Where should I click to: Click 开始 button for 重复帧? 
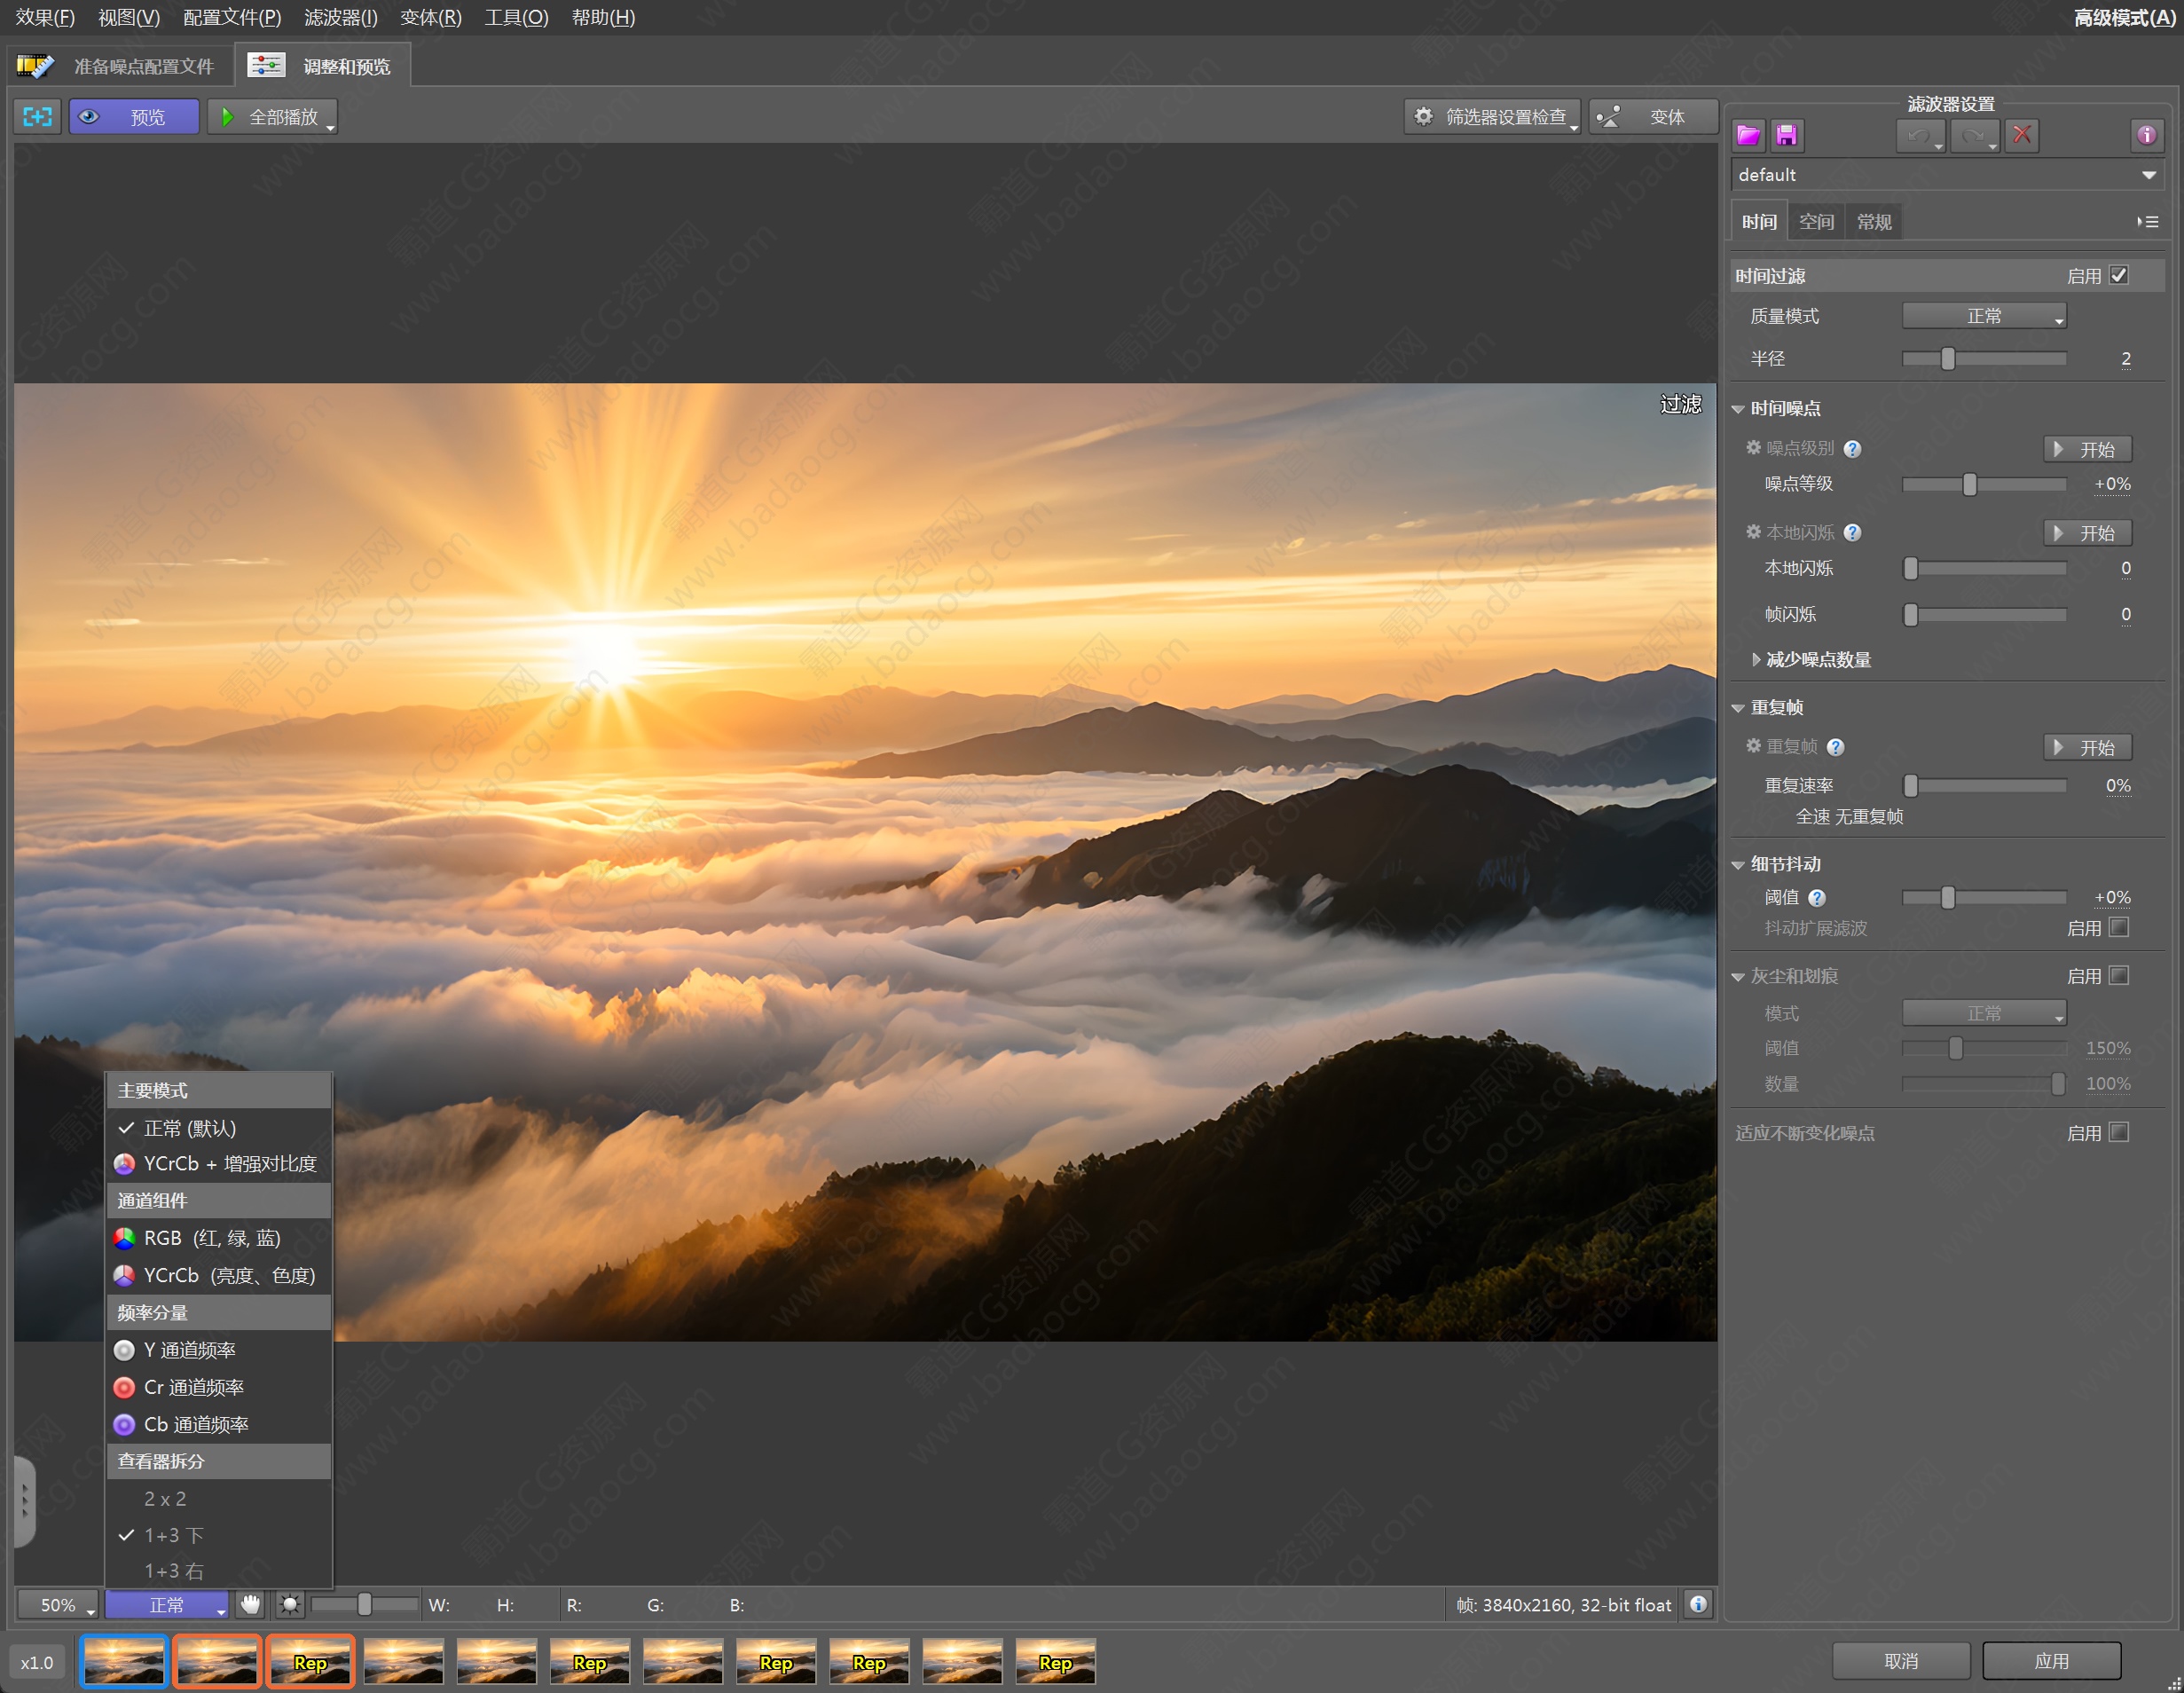pyautogui.click(x=2087, y=747)
